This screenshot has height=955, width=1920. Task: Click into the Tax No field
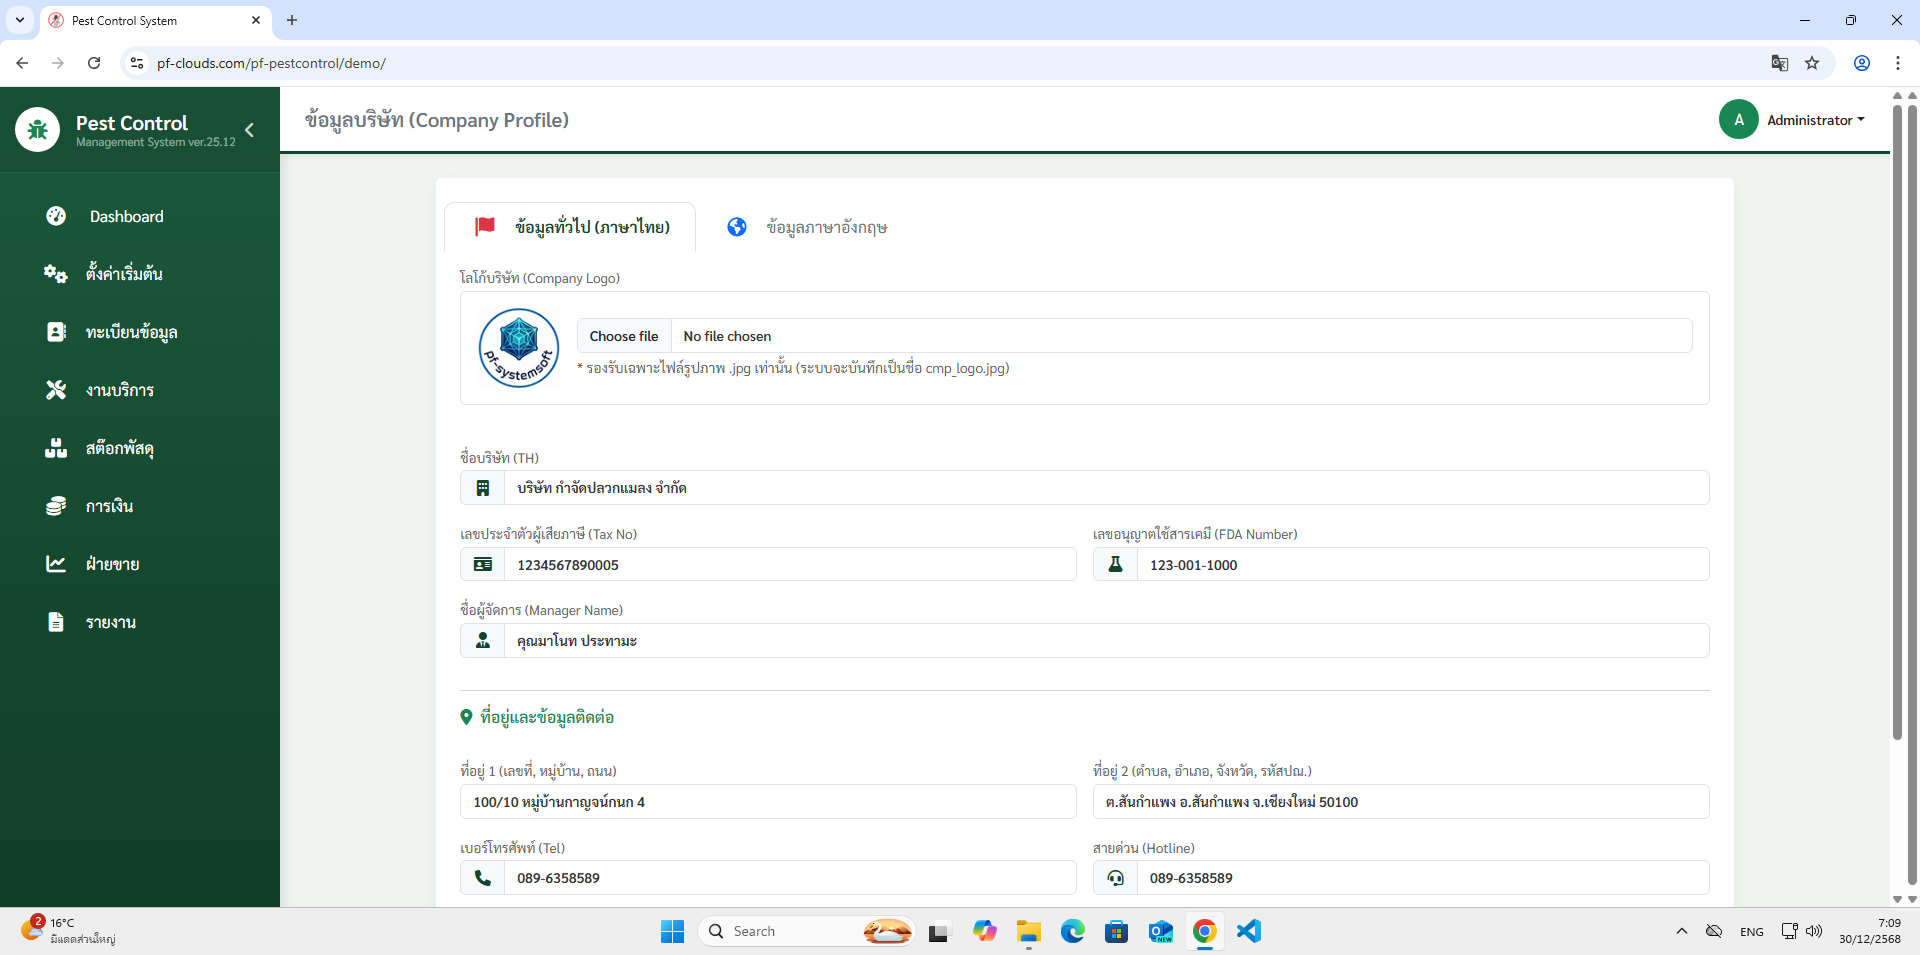[789, 565]
